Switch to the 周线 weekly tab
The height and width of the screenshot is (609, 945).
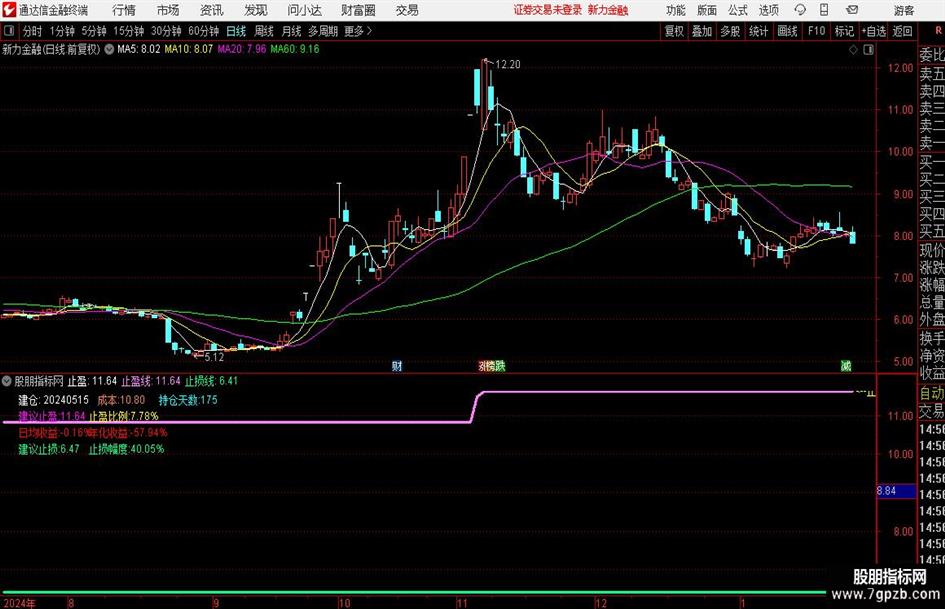click(x=264, y=31)
